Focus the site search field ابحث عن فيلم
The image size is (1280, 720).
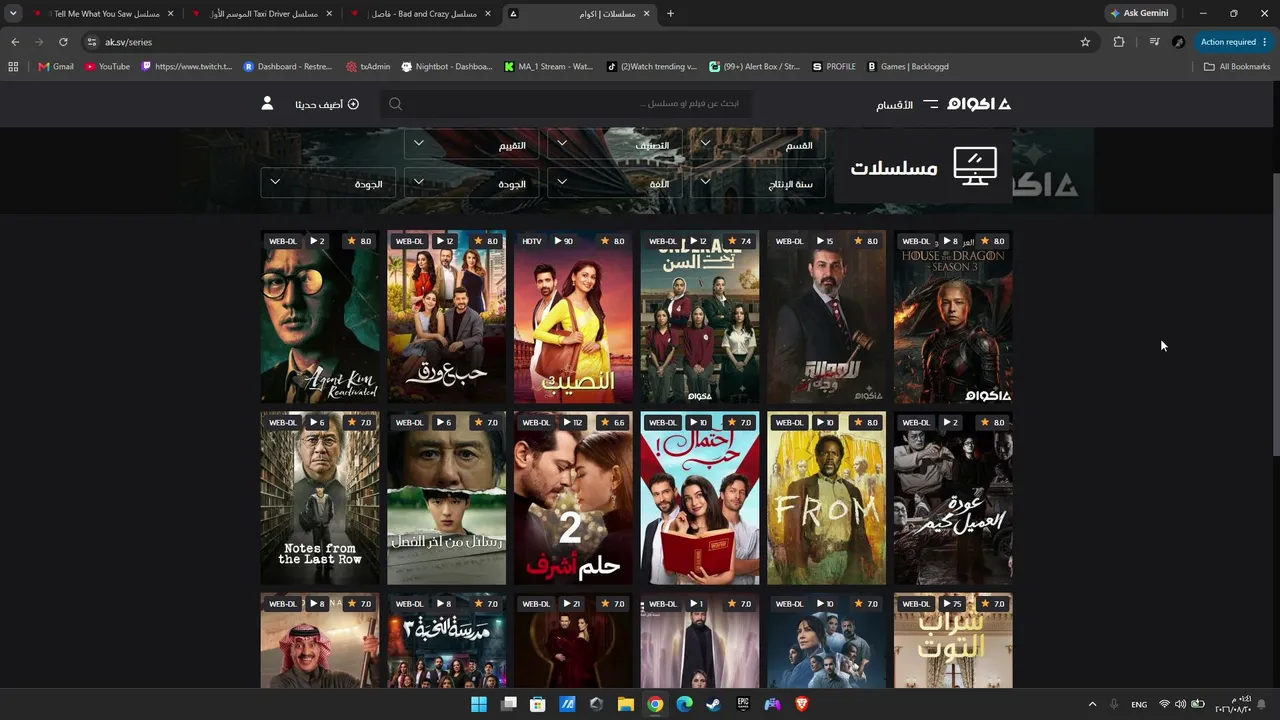pyautogui.click(x=566, y=104)
